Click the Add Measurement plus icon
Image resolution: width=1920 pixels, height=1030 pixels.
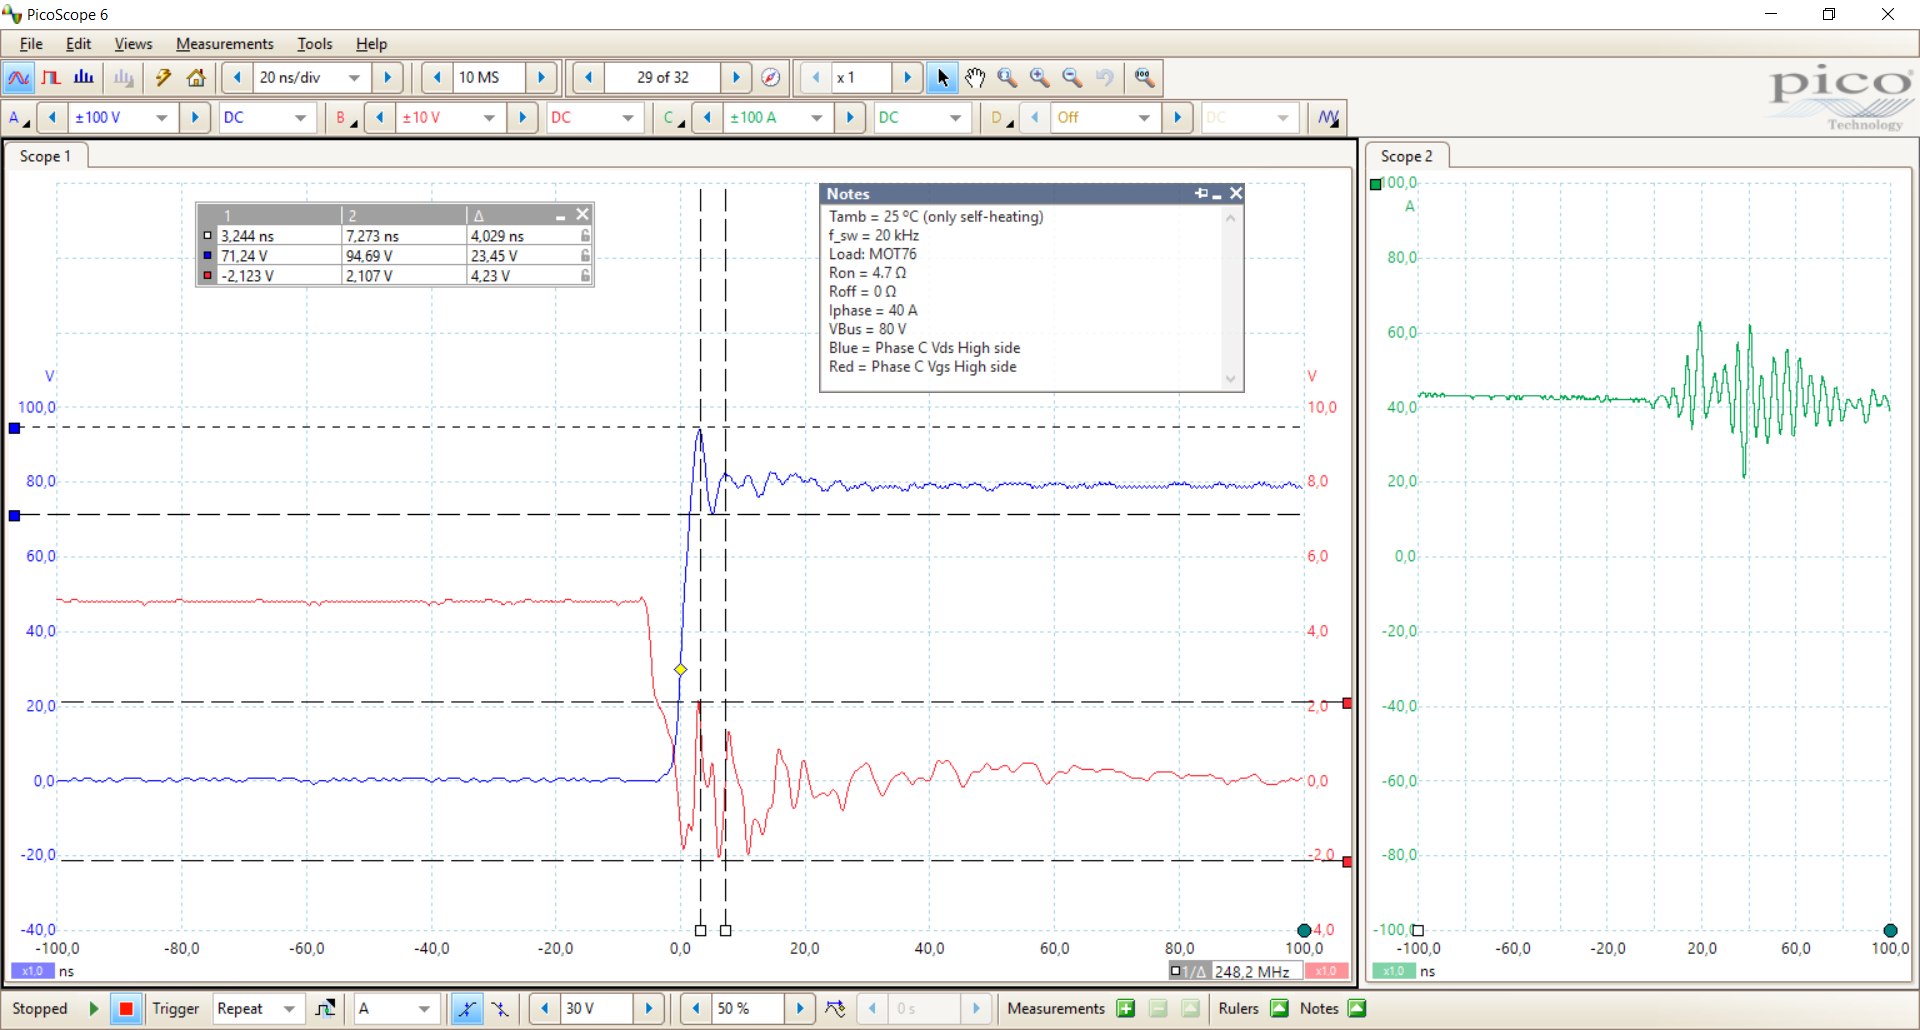1126,1008
